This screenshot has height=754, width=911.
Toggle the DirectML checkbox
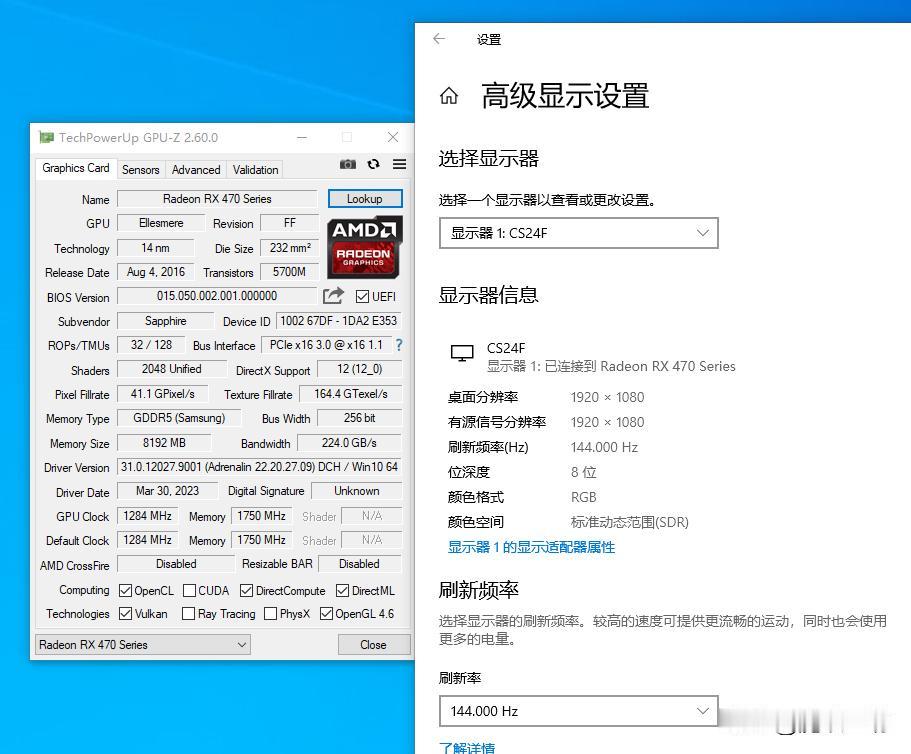click(342, 591)
